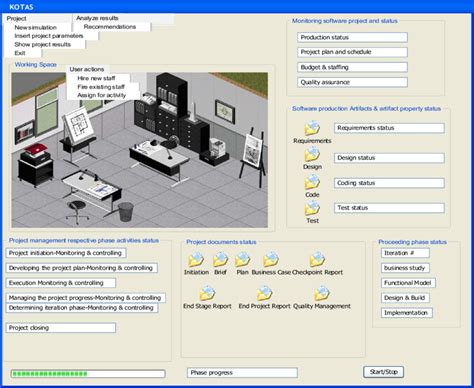Click the Test status field
This screenshot has width=474, height=388.
(x=389, y=208)
